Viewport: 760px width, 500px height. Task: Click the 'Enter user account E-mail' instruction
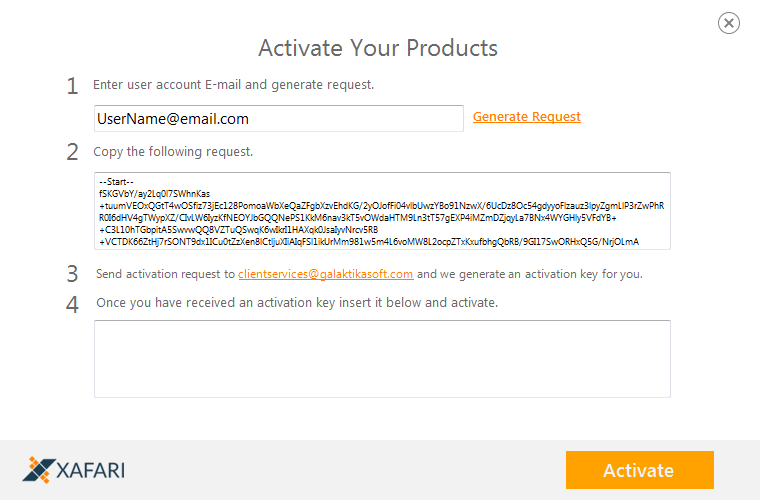(234, 85)
